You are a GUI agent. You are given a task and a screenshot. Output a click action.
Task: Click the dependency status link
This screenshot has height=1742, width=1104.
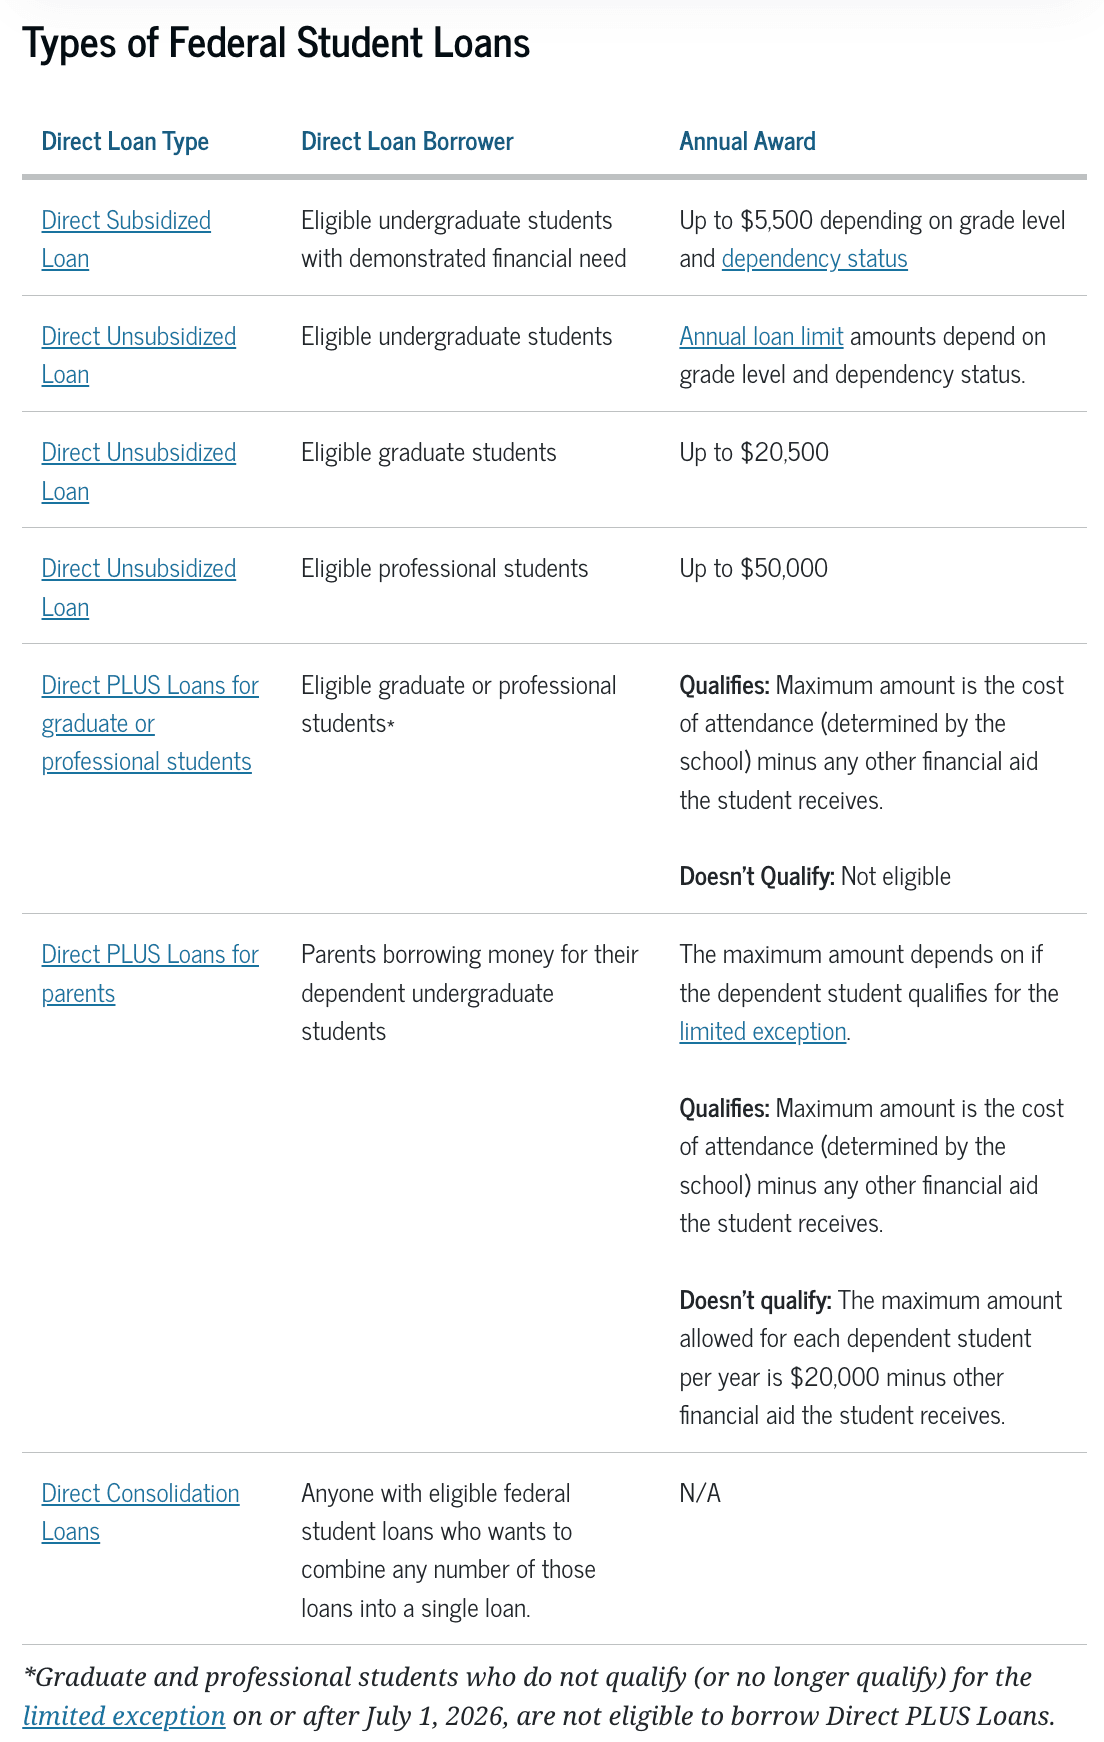[x=814, y=258]
